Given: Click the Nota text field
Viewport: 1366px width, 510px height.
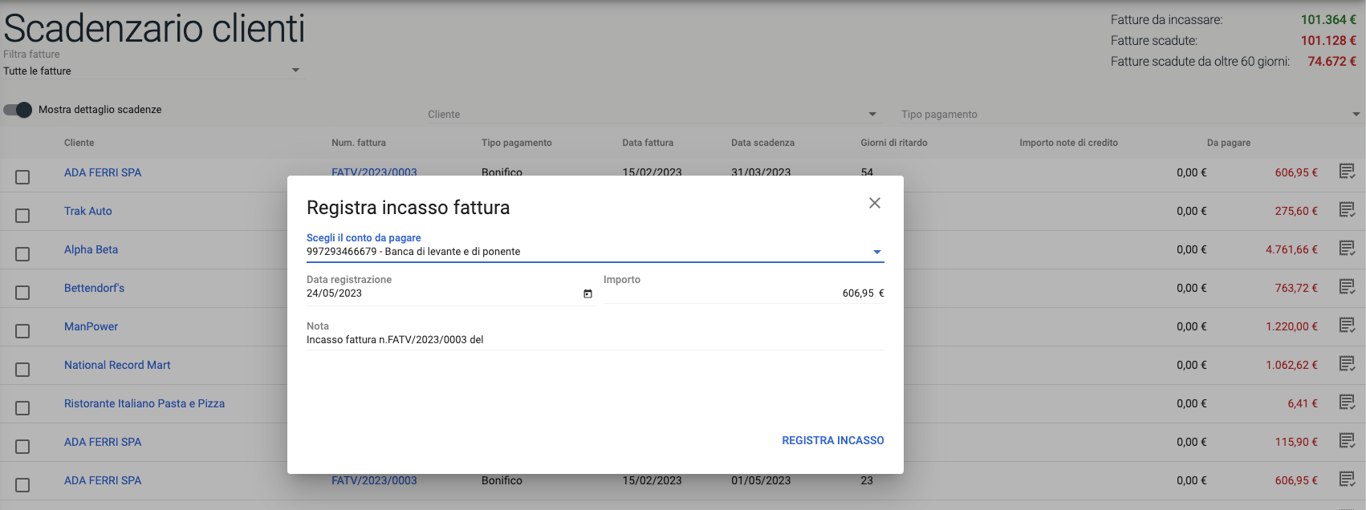Looking at the screenshot, I should [x=594, y=340].
